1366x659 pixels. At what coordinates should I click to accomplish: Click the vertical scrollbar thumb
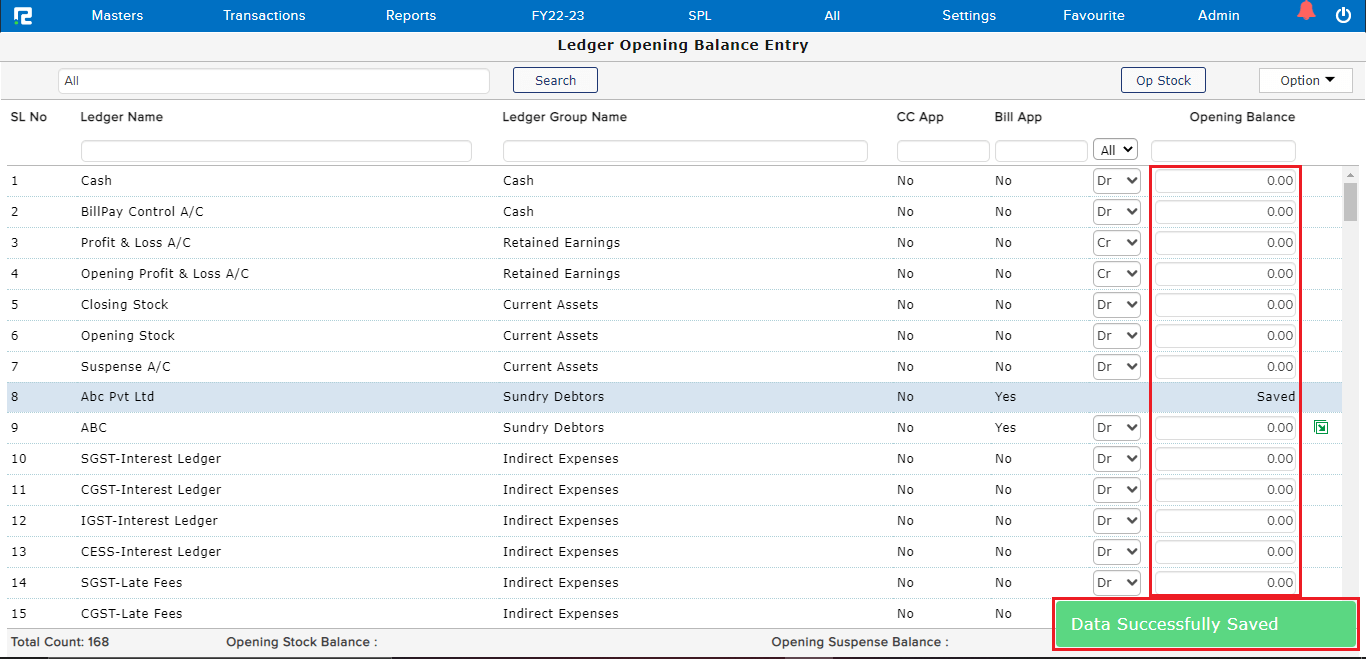click(x=1350, y=201)
